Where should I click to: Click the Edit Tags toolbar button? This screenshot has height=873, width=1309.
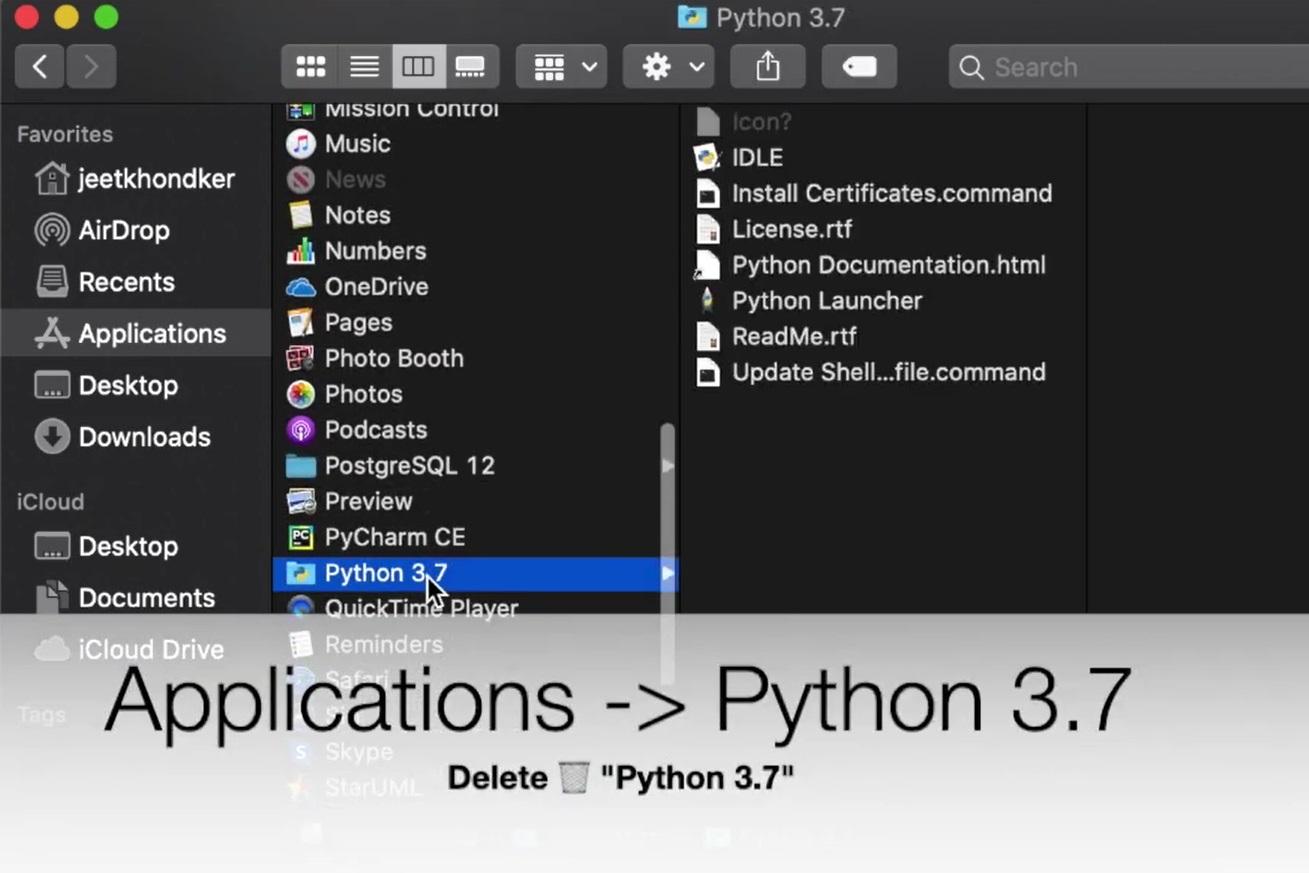[x=859, y=67]
